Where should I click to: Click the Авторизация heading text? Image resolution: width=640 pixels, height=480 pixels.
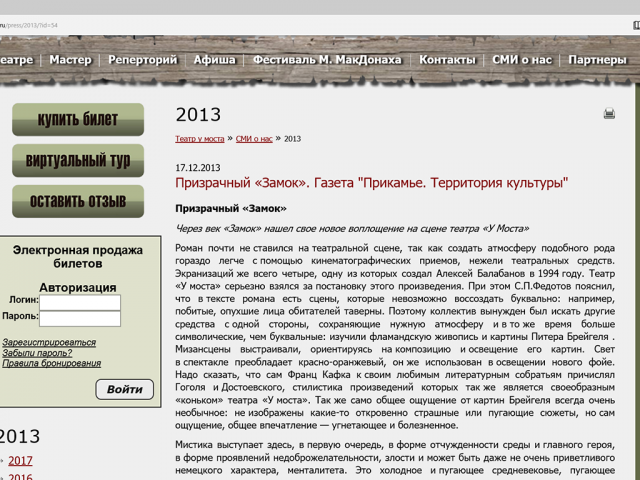pyautogui.click(x=78, y=287)
